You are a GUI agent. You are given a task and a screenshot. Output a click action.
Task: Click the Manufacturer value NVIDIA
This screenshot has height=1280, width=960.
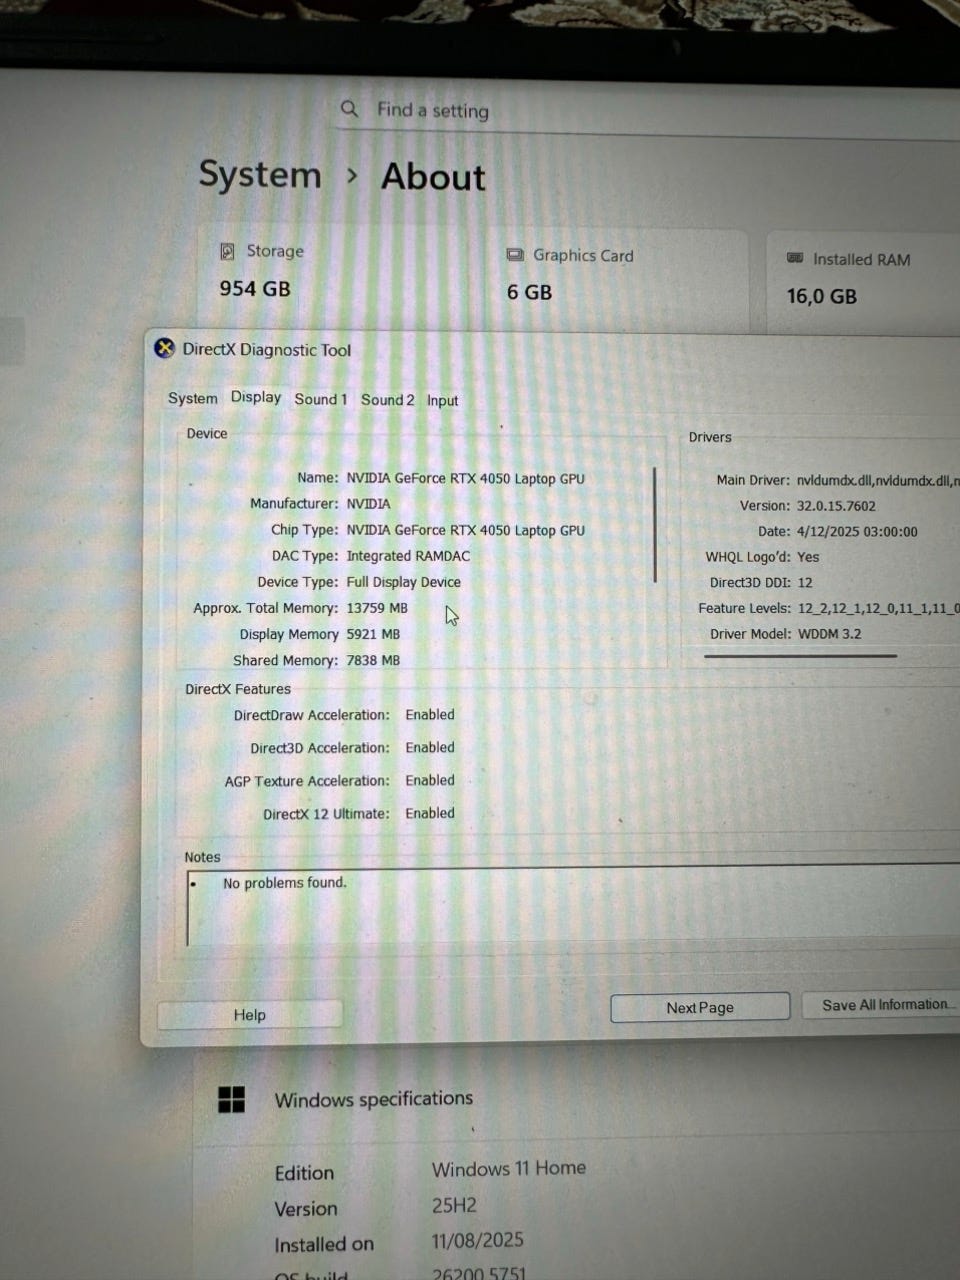368,504
